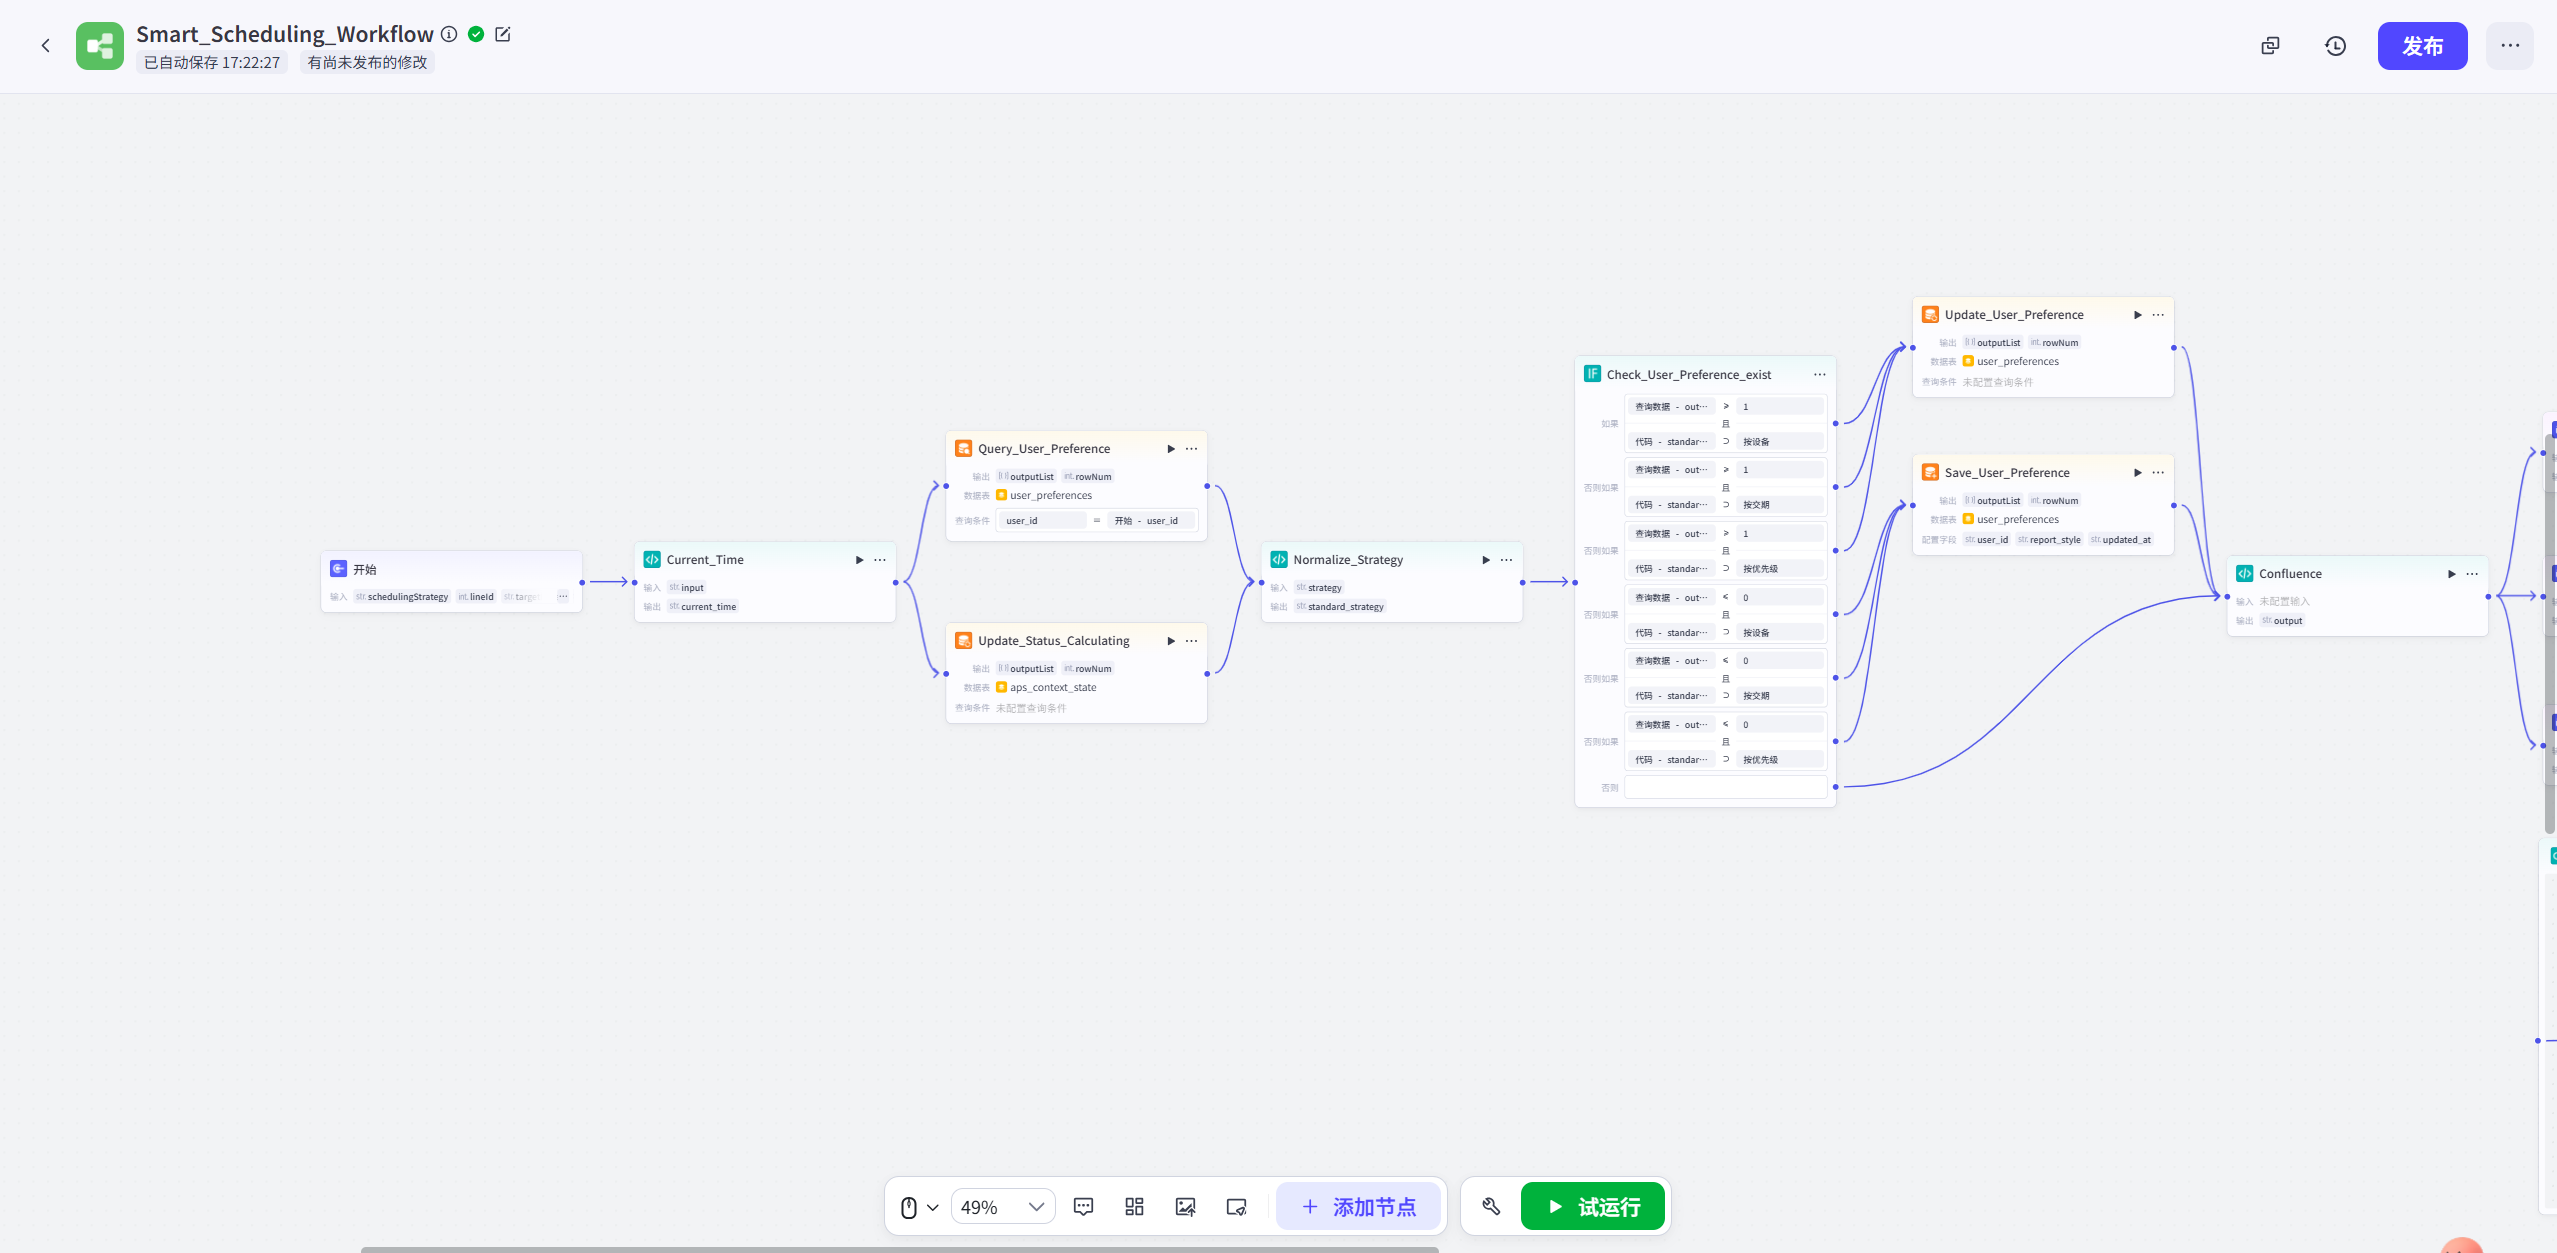This screenshot has height=1253, width=2557.
Task: Select the 按设备 condition in first branch
Action: [x=1780, y=442]
